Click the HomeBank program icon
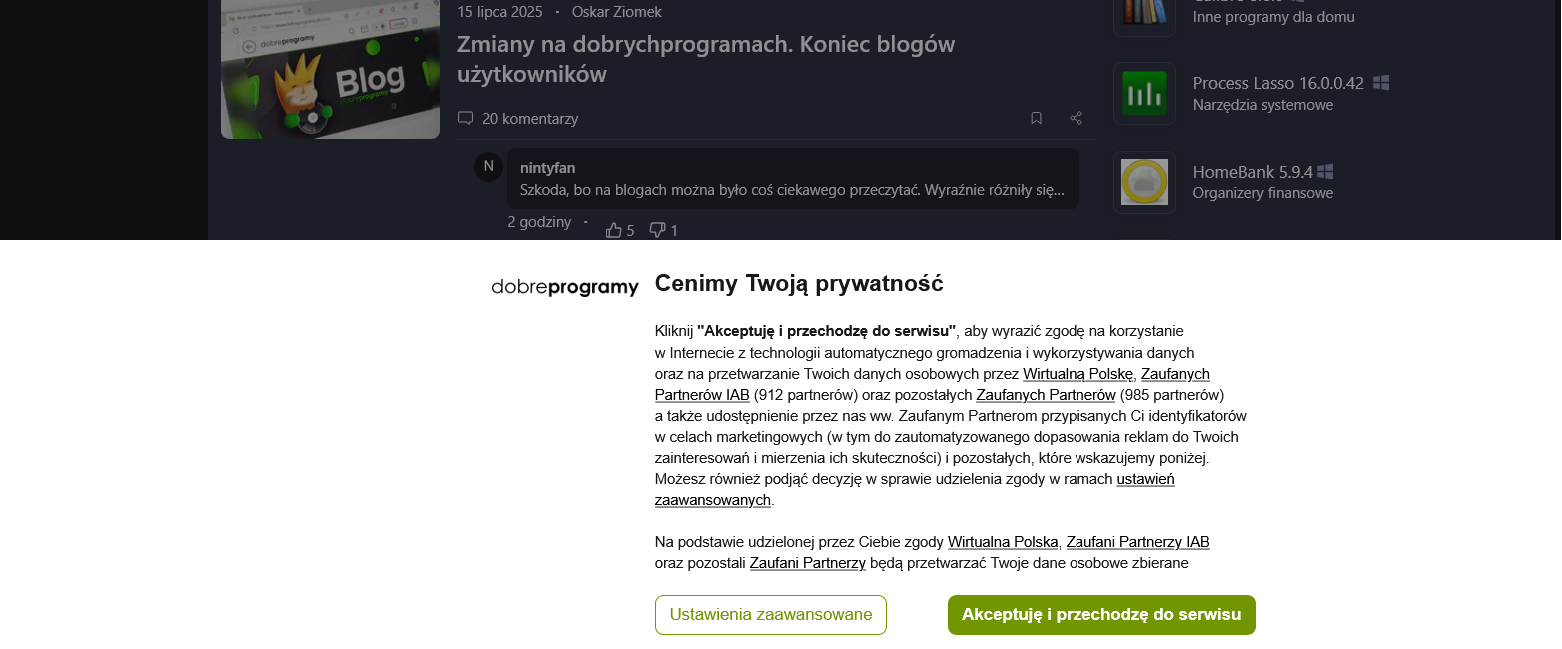Viewport: 1562px width, 649px height. tap(1144, 182)
